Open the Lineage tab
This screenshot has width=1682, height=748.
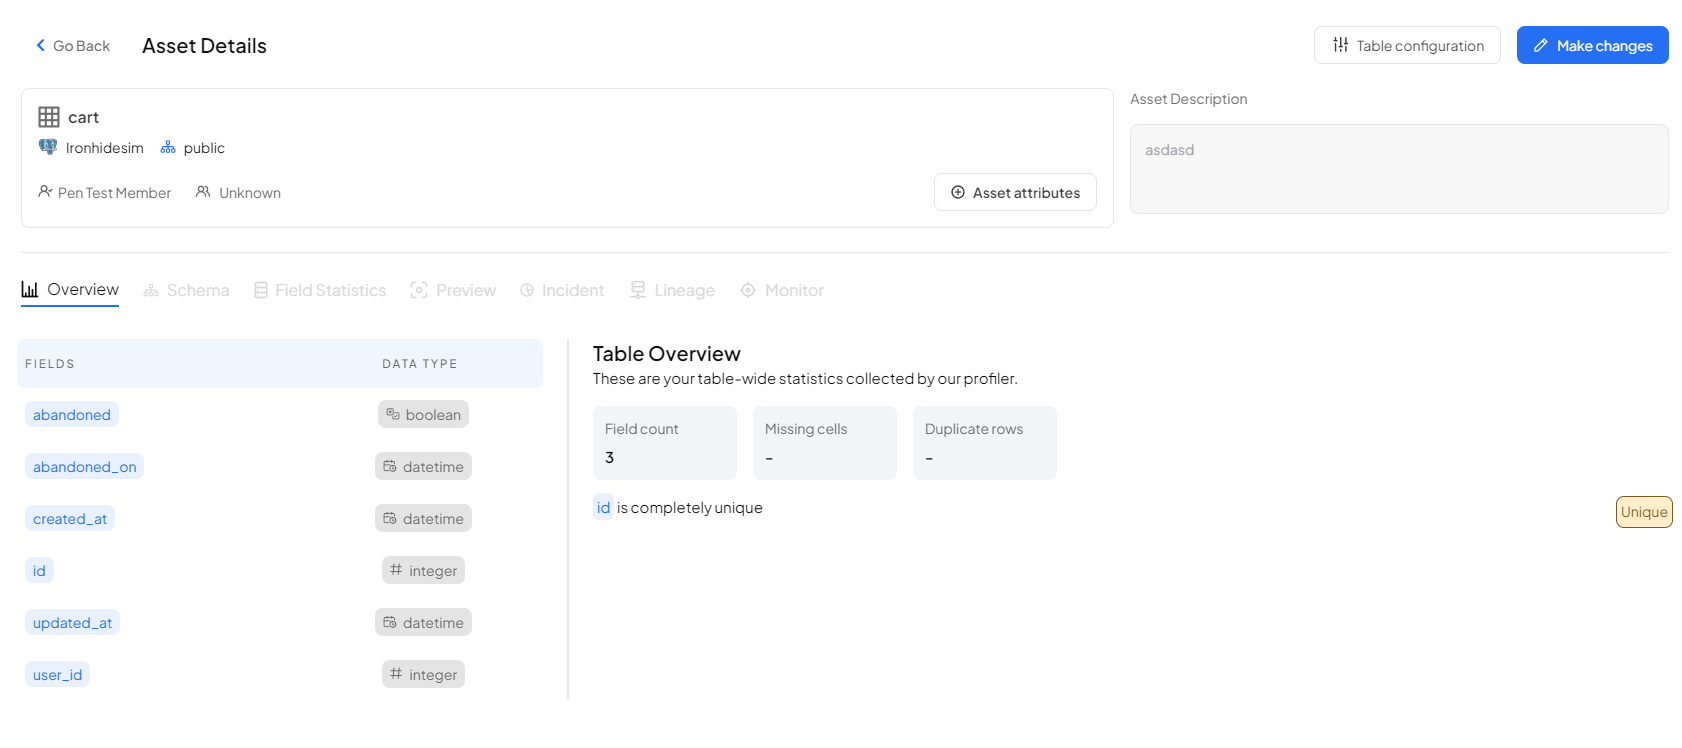[672, 290]
